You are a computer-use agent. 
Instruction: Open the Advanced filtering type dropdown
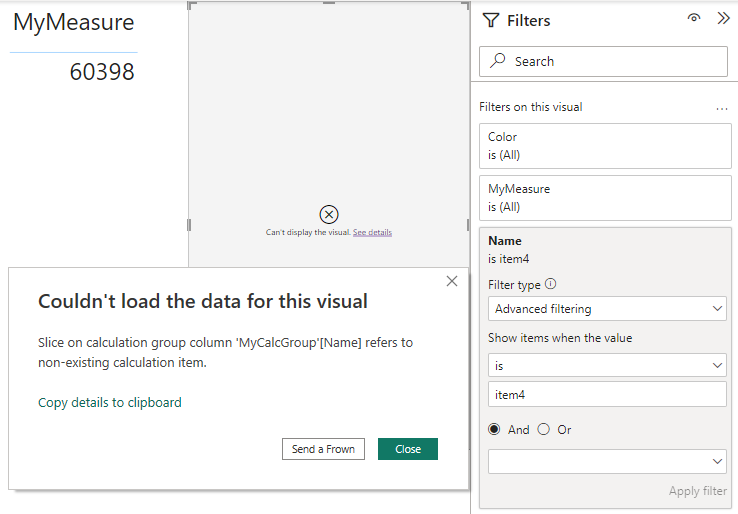[x=607, y=309]
